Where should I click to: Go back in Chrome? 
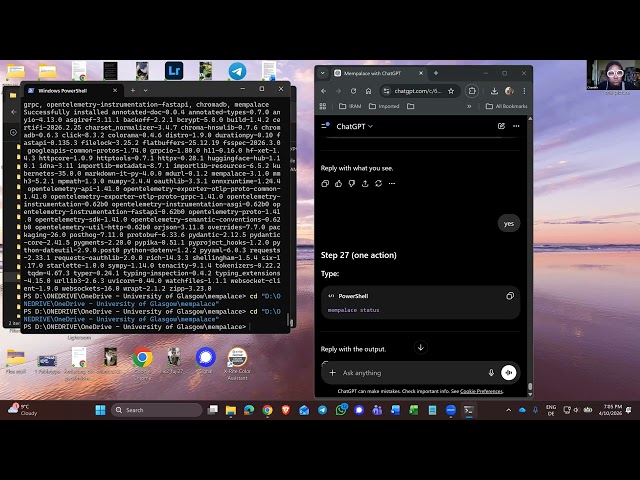click(x=324, y=91)
